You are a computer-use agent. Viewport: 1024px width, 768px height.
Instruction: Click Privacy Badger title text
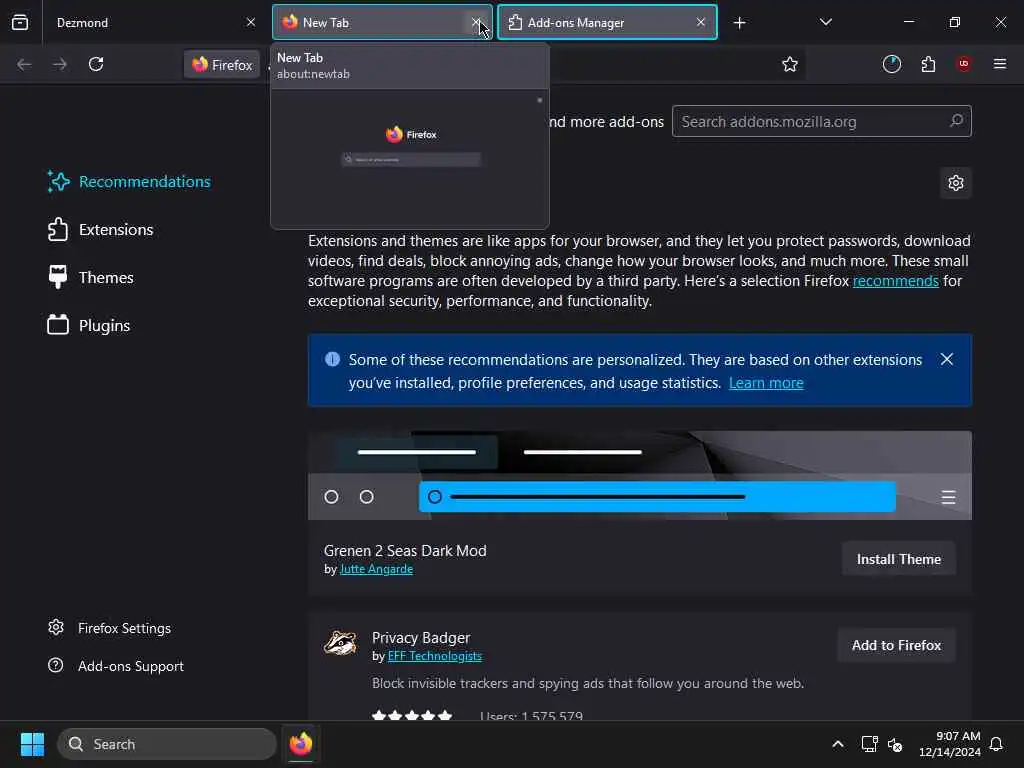tap(421, 638)
